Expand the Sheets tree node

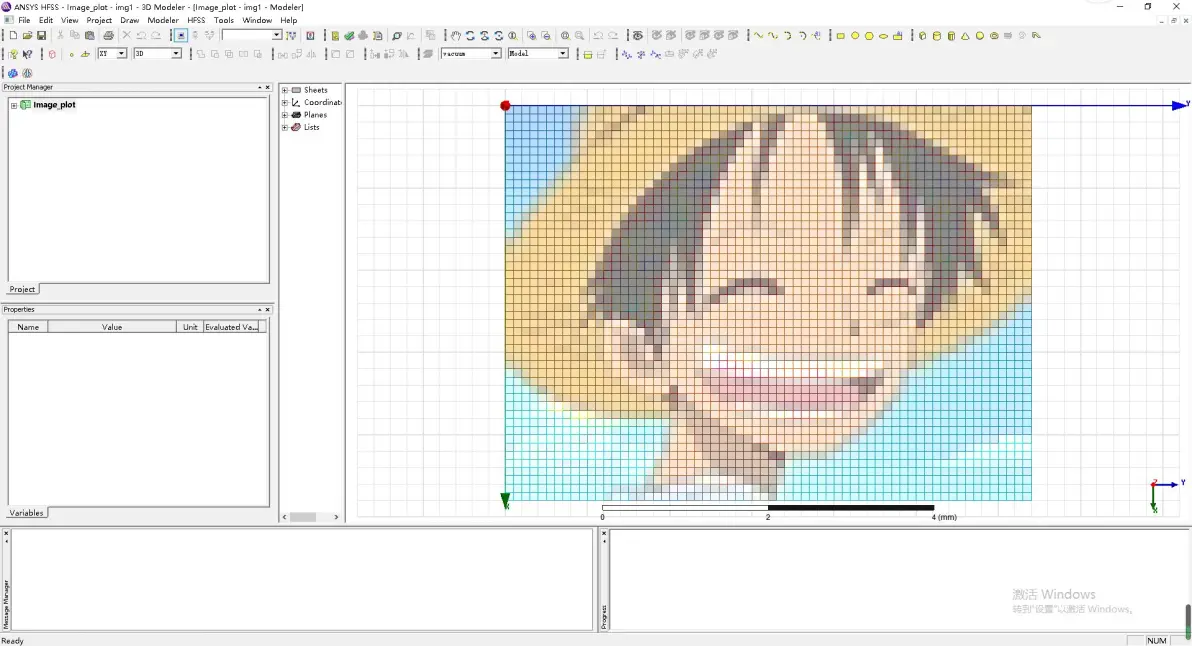click(x=285, y=90)
